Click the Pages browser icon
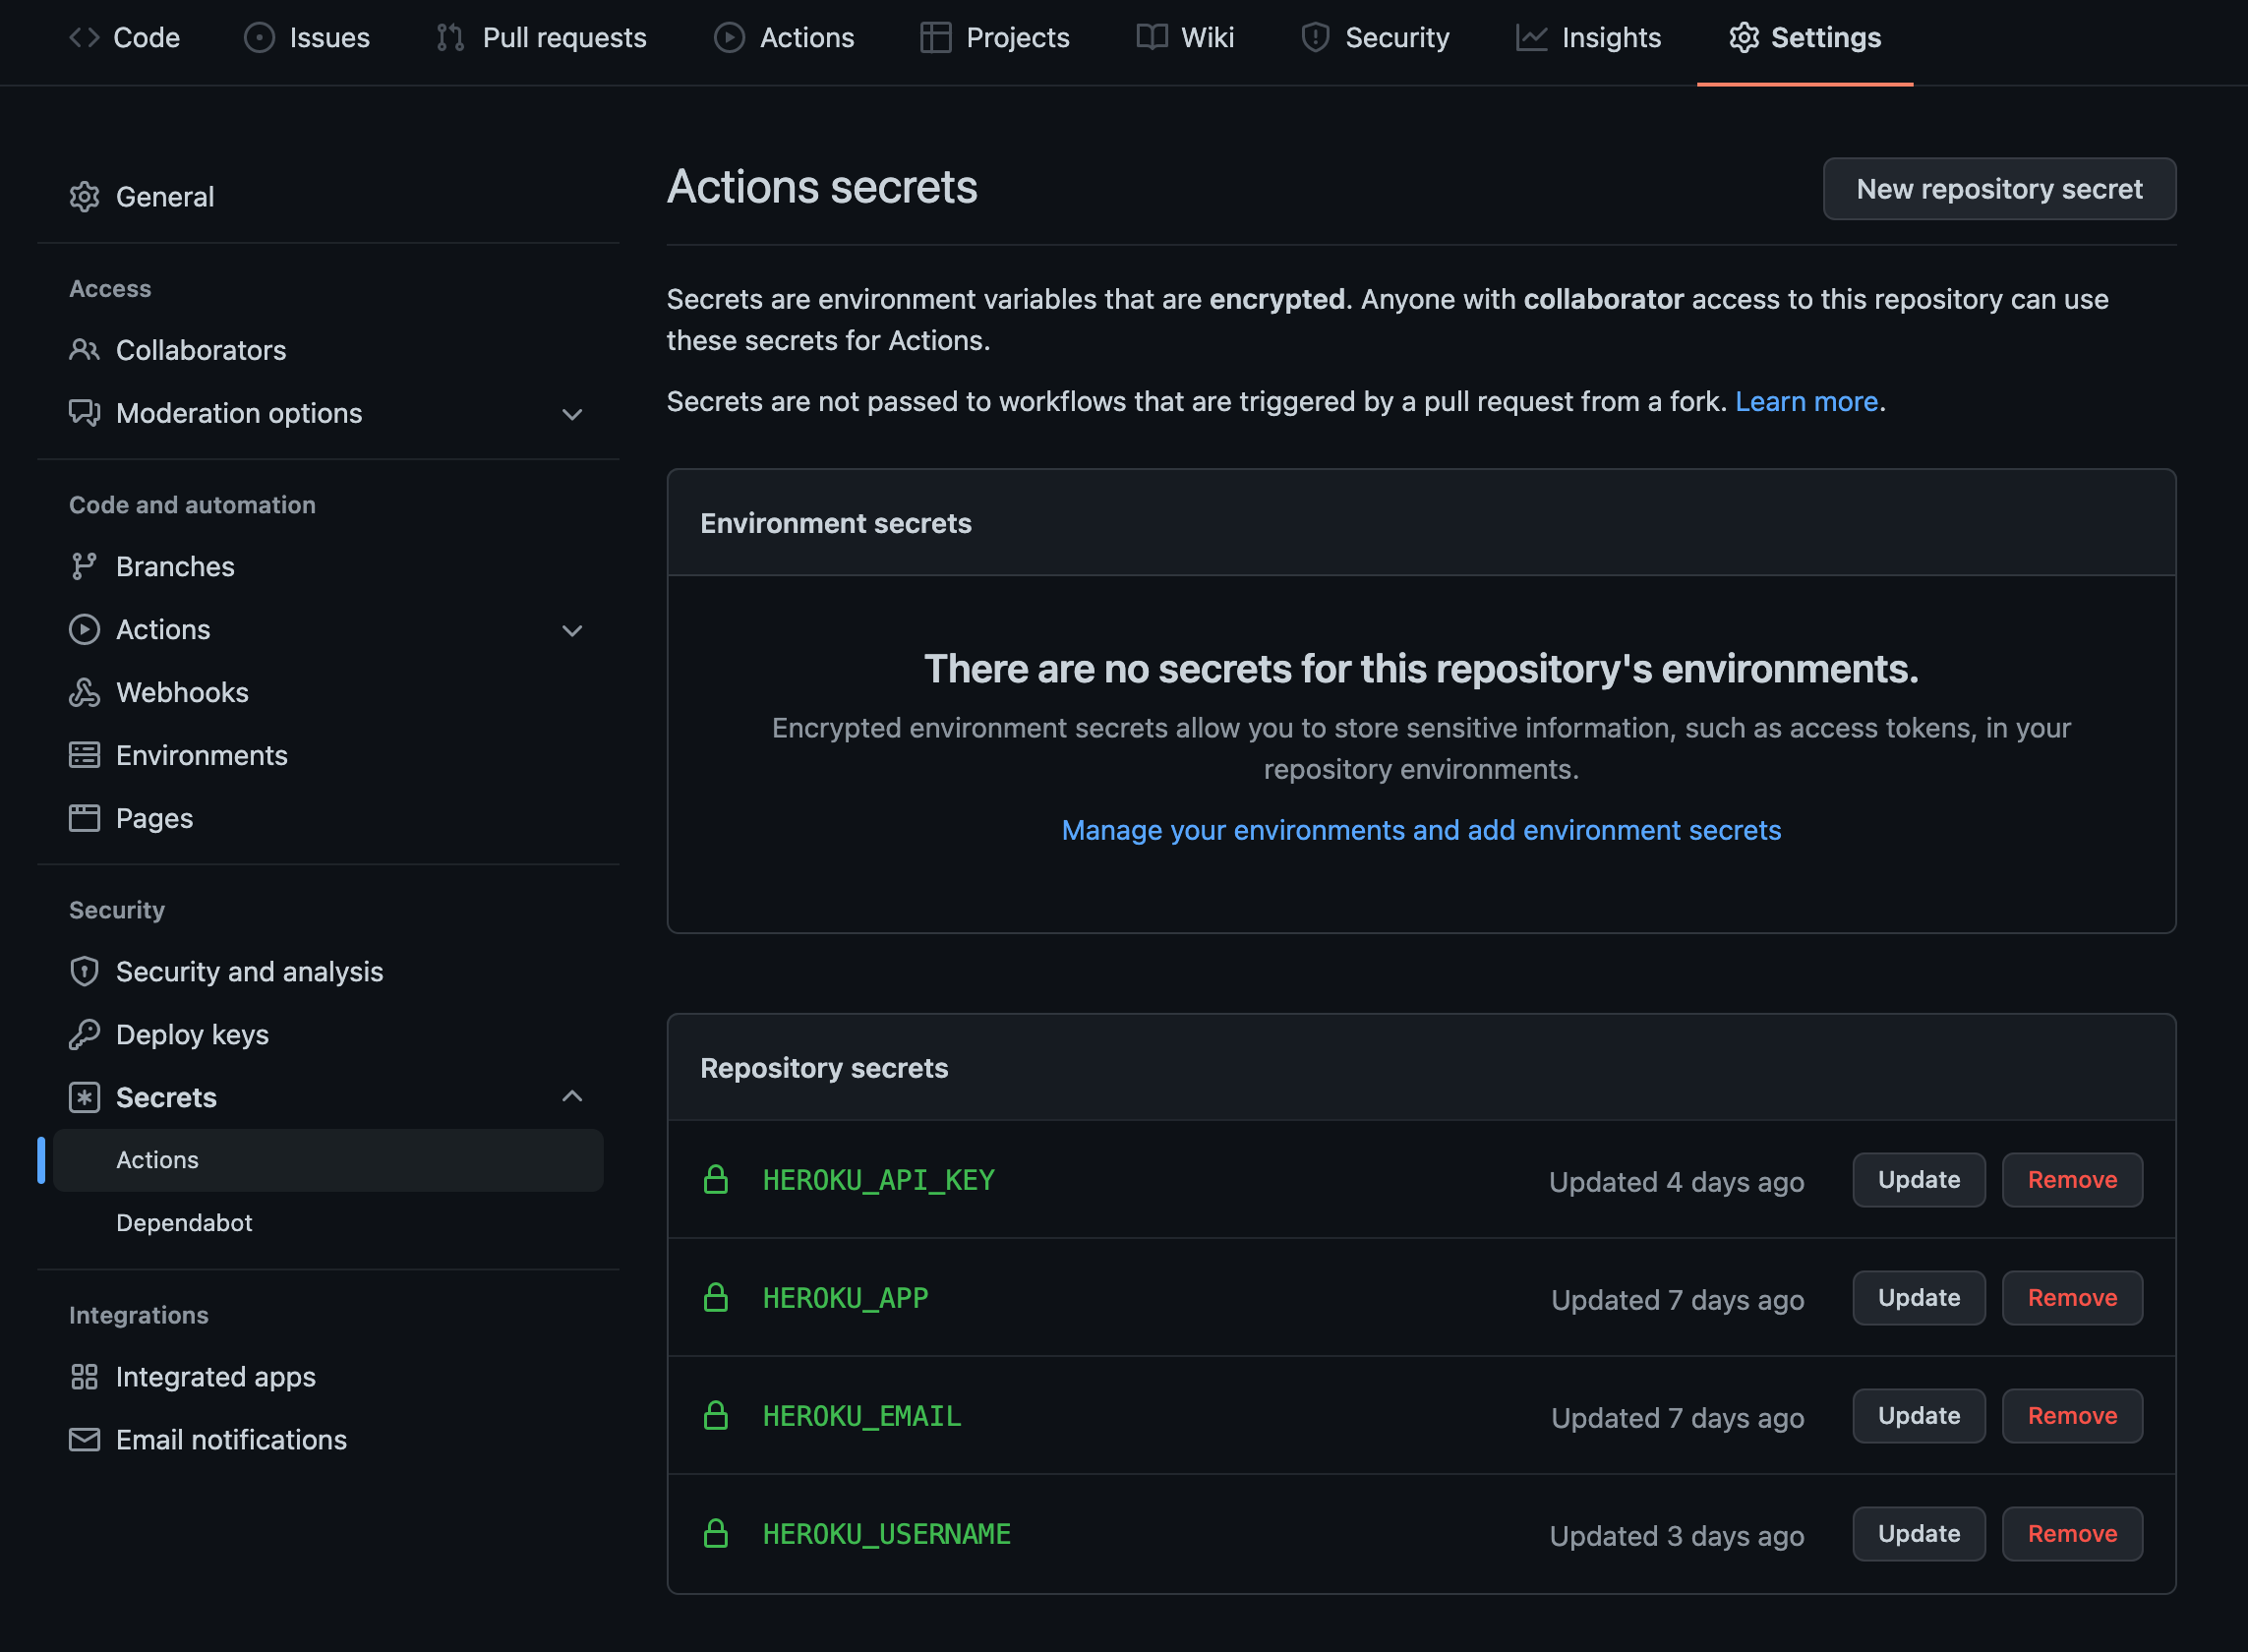This screenshot has width=2248, height=1652. click(x=84, y=818)
